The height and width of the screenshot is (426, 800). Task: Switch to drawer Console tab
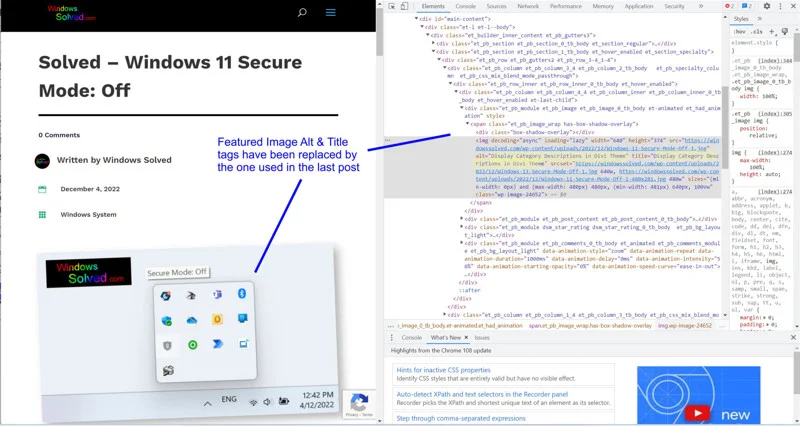(x=411, y=338)
